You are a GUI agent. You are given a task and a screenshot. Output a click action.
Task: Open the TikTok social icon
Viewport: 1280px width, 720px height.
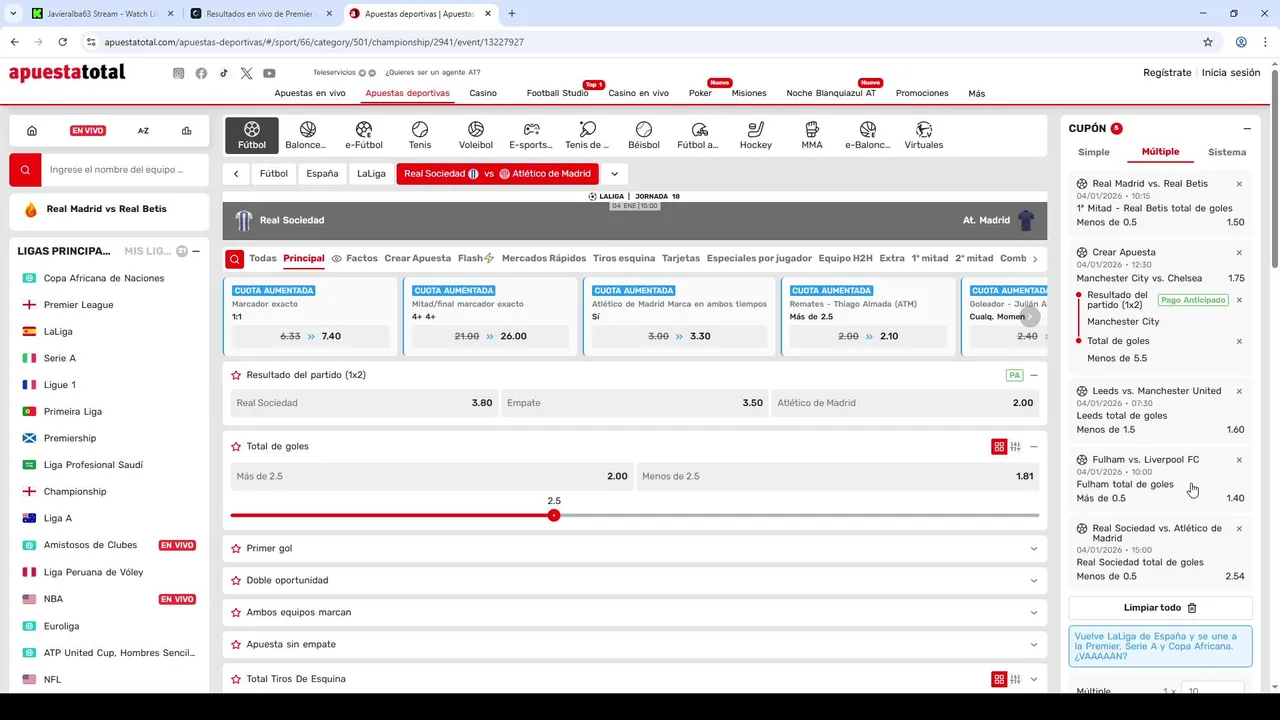coord(224,73)
